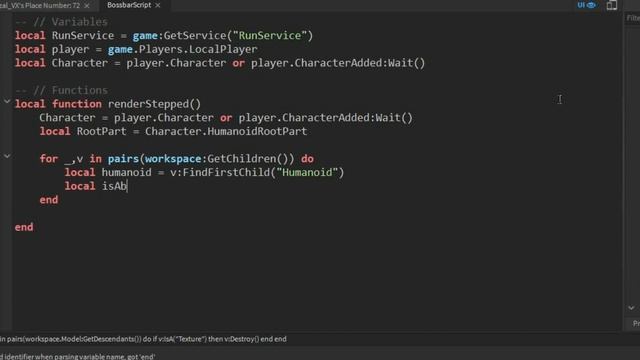
Task: Toggle the UI visibility eye
Action: pos(586,5)
